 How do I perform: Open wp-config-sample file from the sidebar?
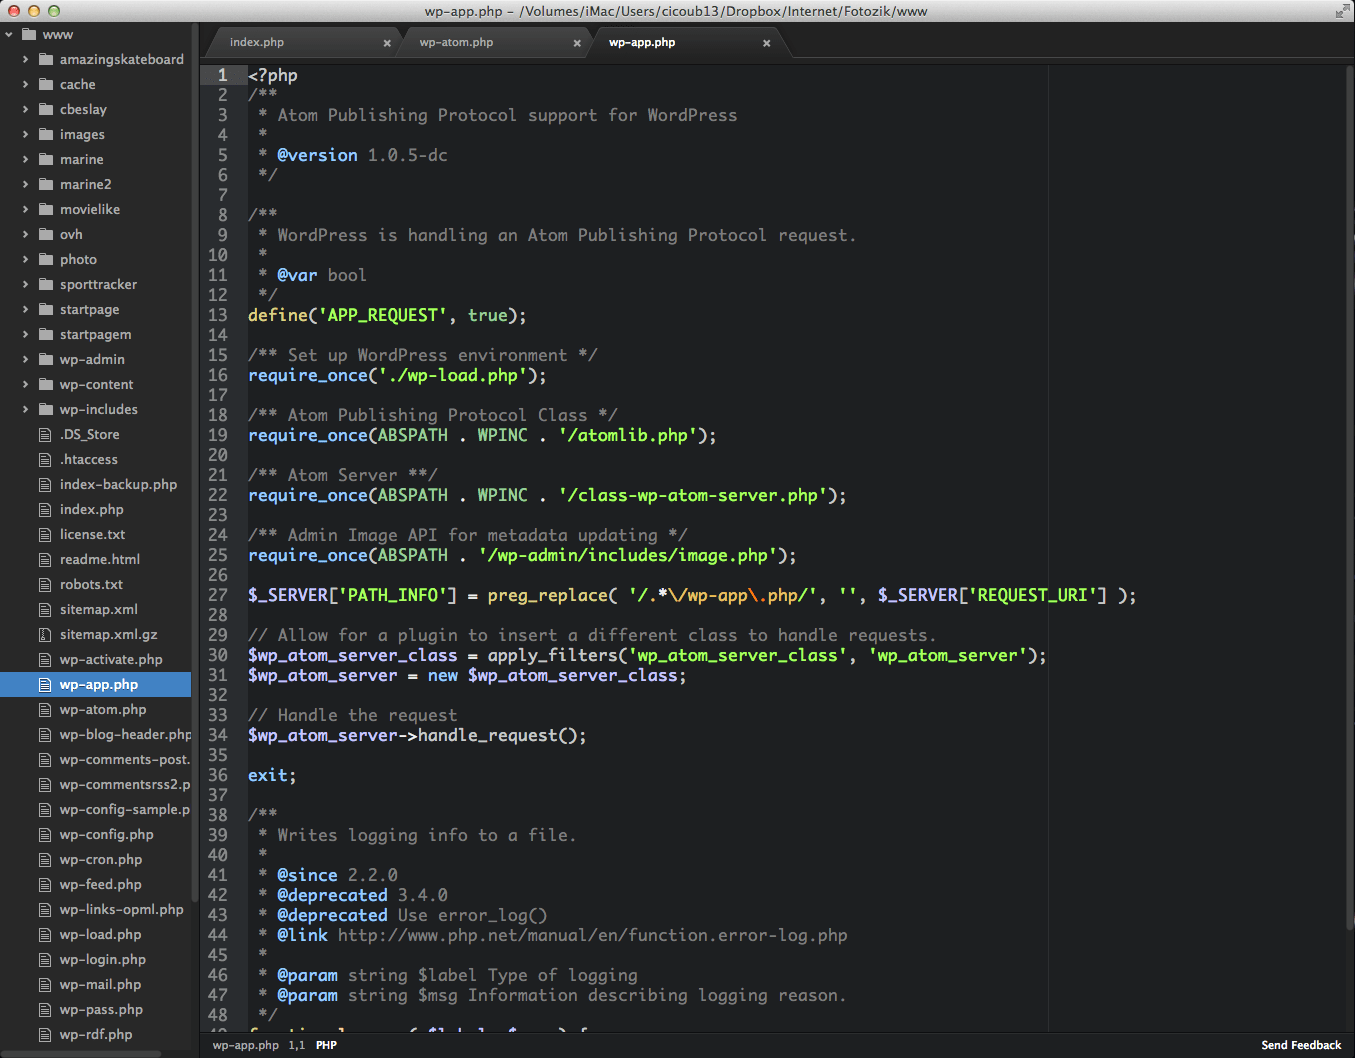(125, 809)
